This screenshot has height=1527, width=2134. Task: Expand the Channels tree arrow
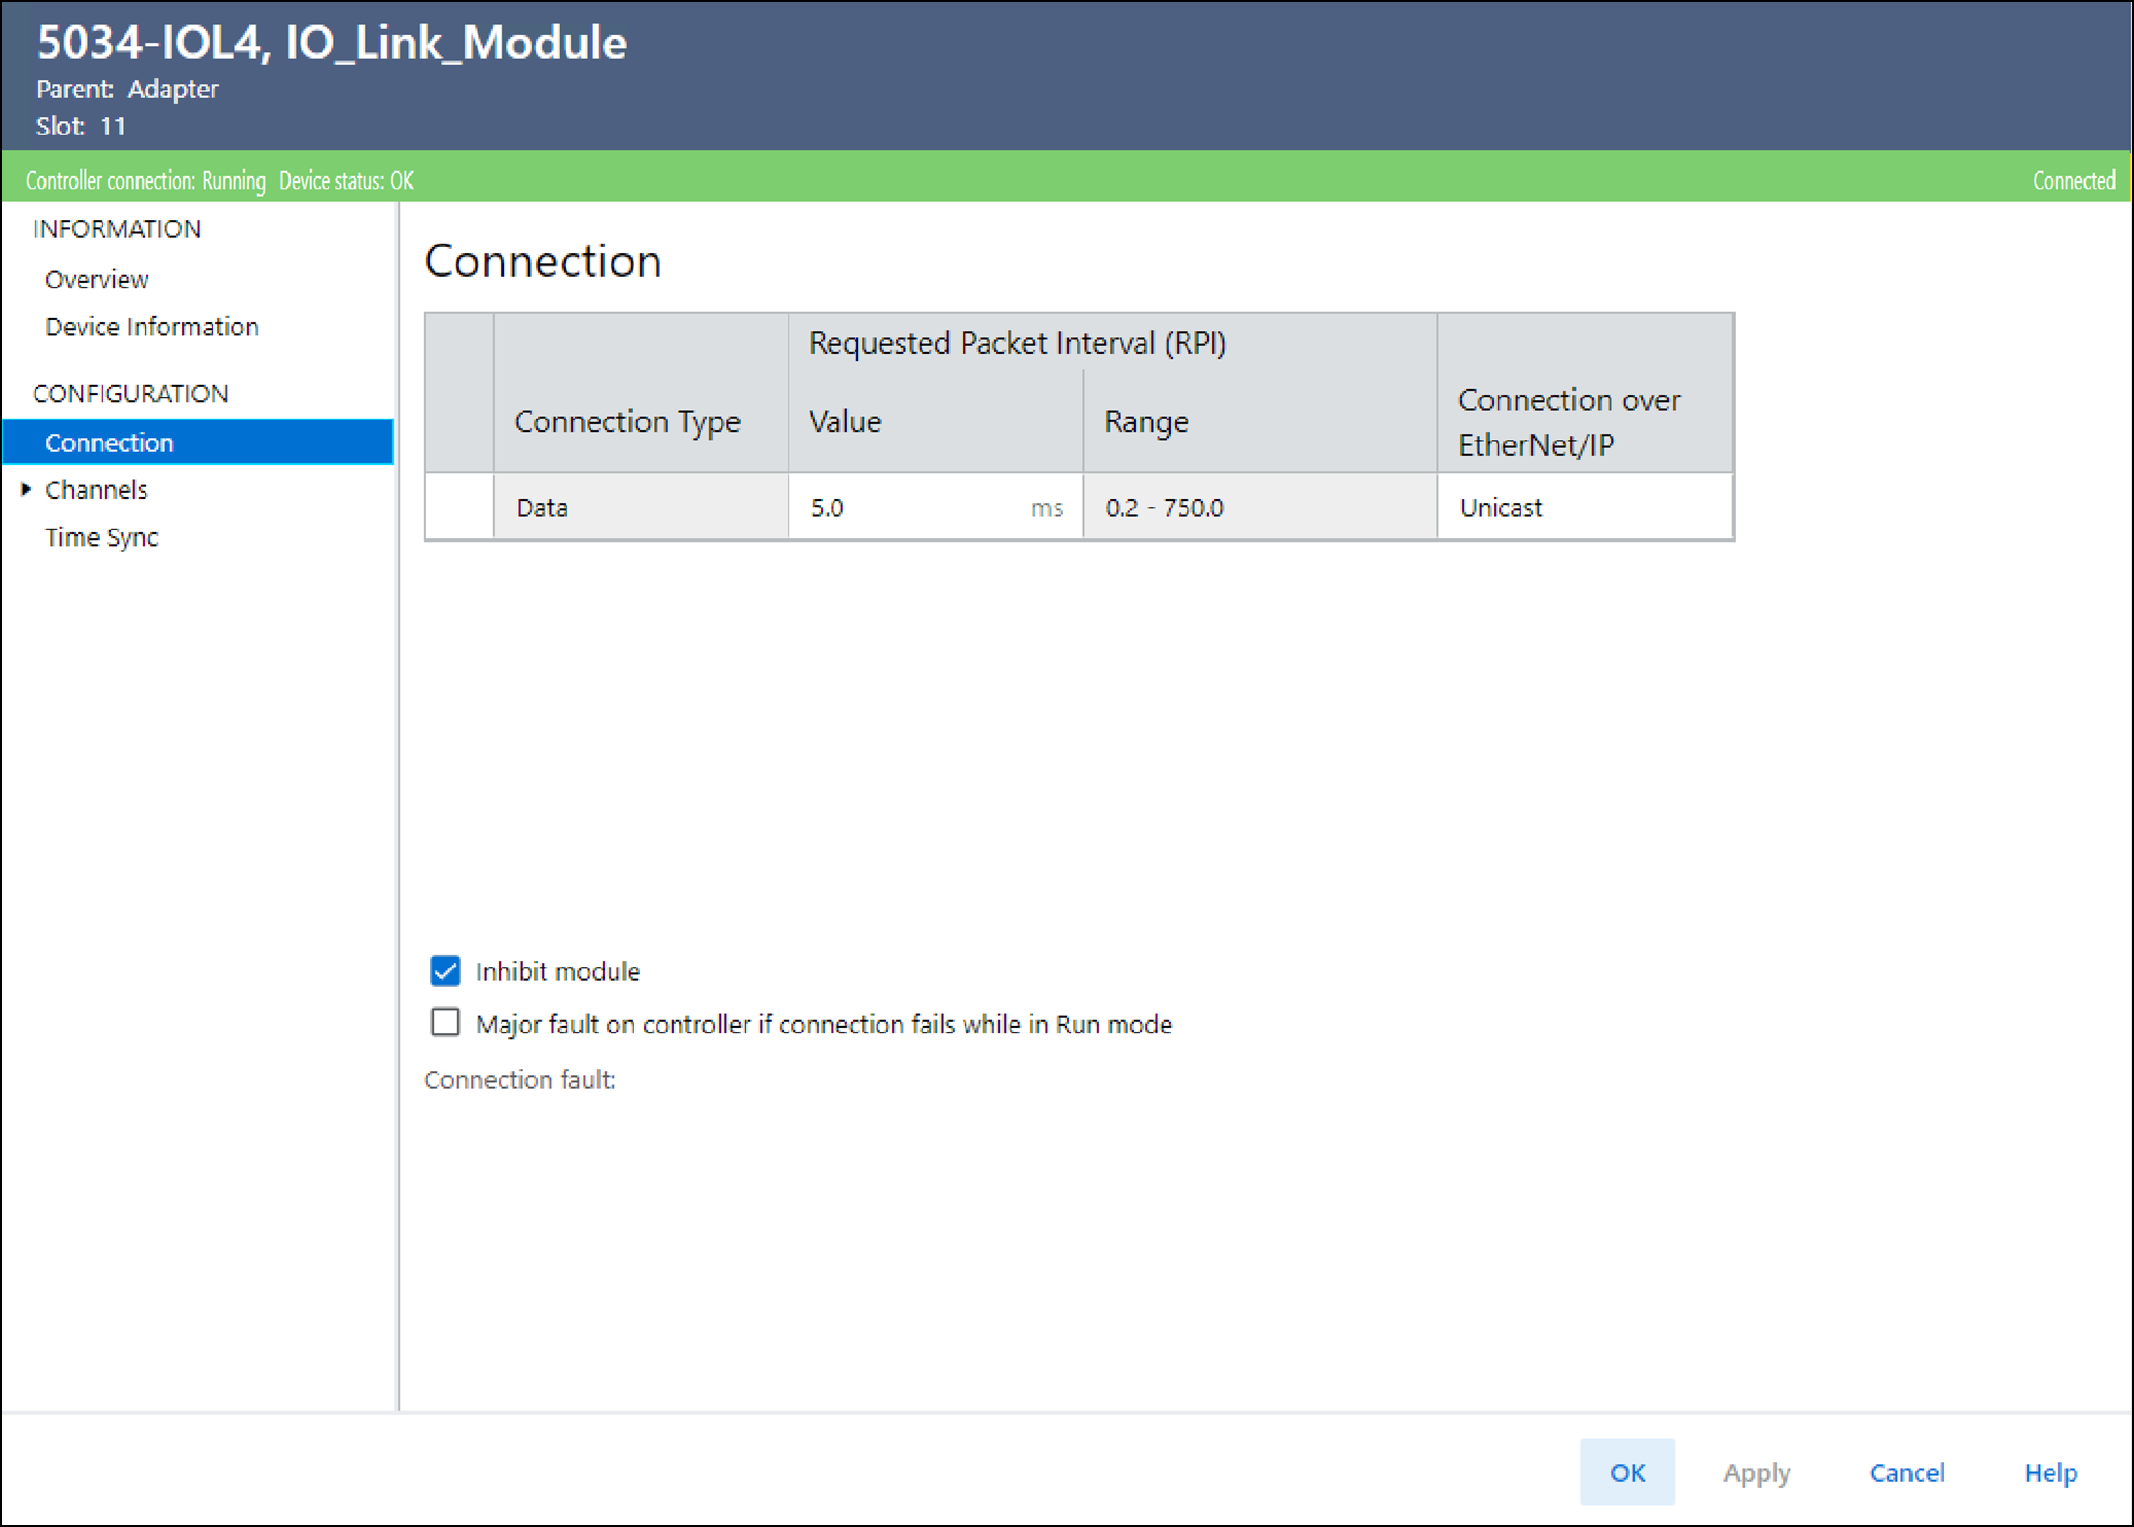pos(26,490)
